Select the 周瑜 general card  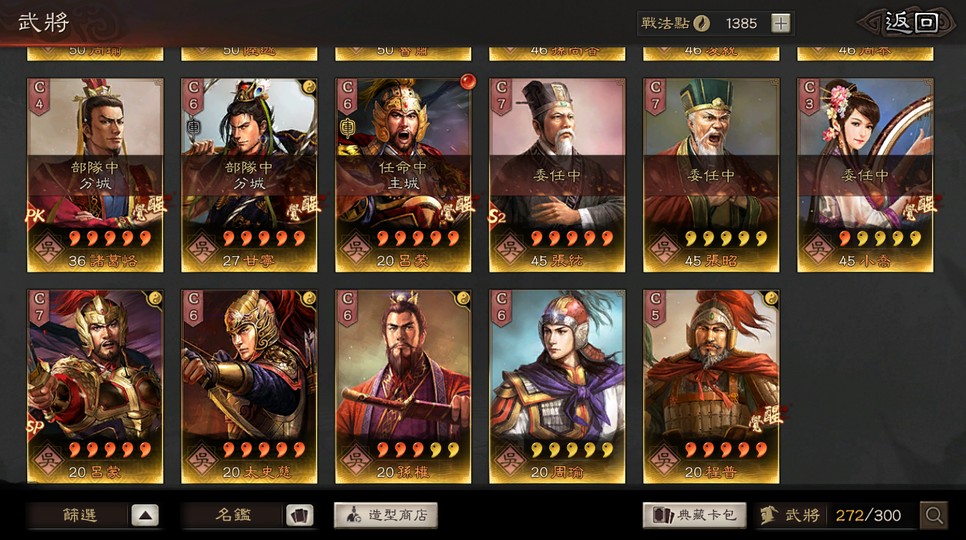tap(557, 387)
